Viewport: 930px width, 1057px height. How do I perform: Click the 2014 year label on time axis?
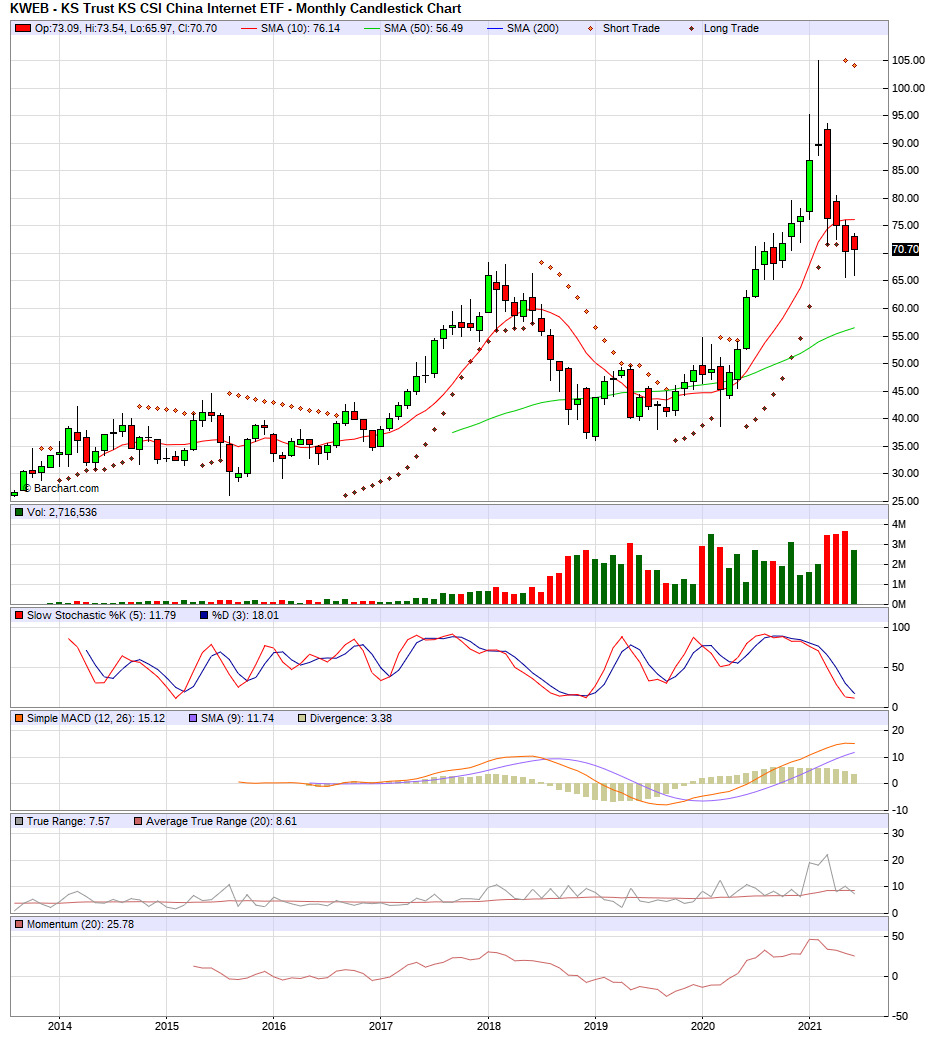click(59, 1026)
